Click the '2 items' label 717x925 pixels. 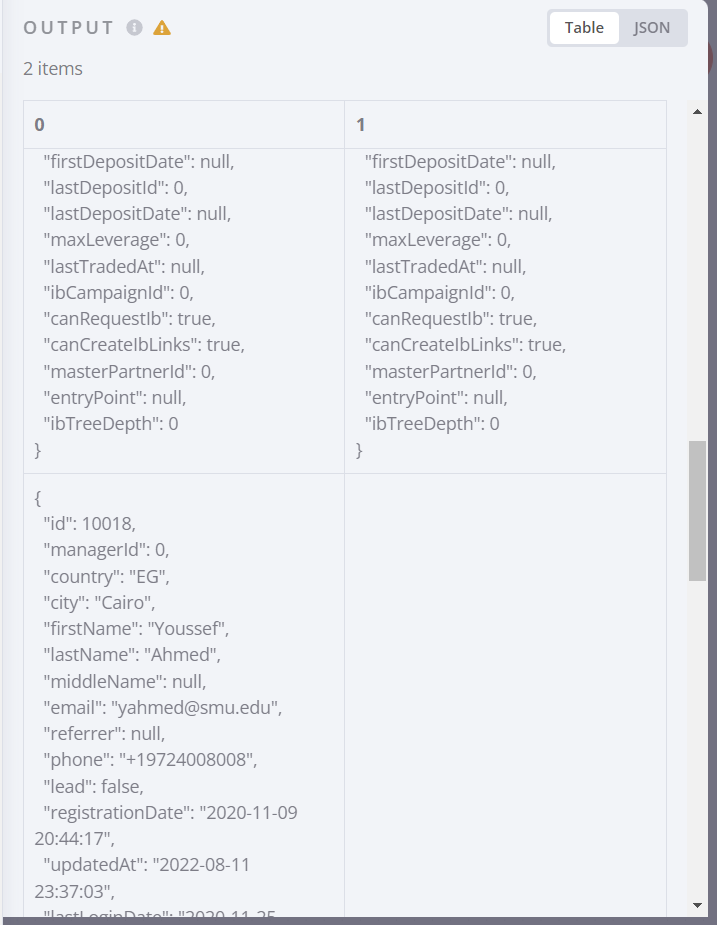pos(52,69)
